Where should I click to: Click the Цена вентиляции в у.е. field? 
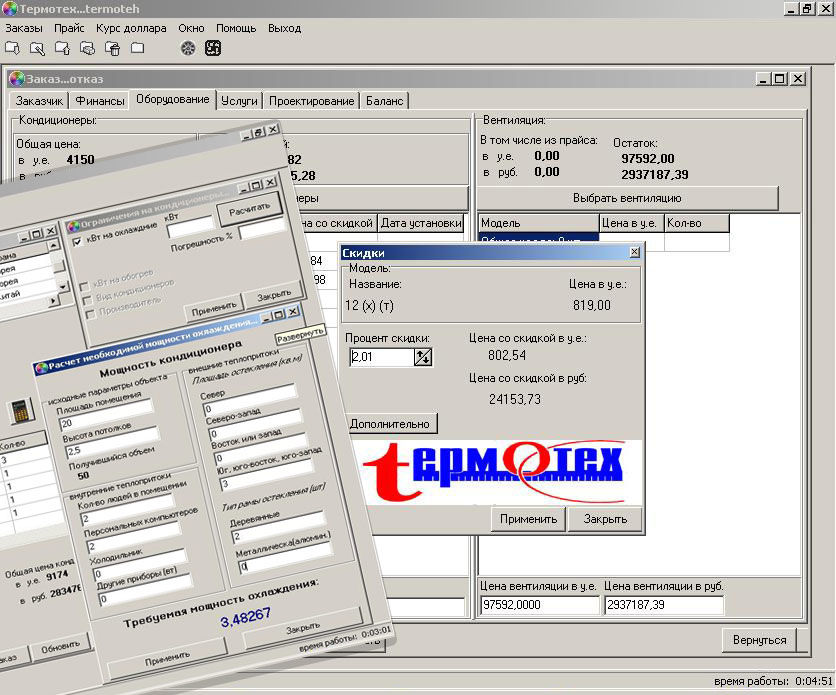540,605
